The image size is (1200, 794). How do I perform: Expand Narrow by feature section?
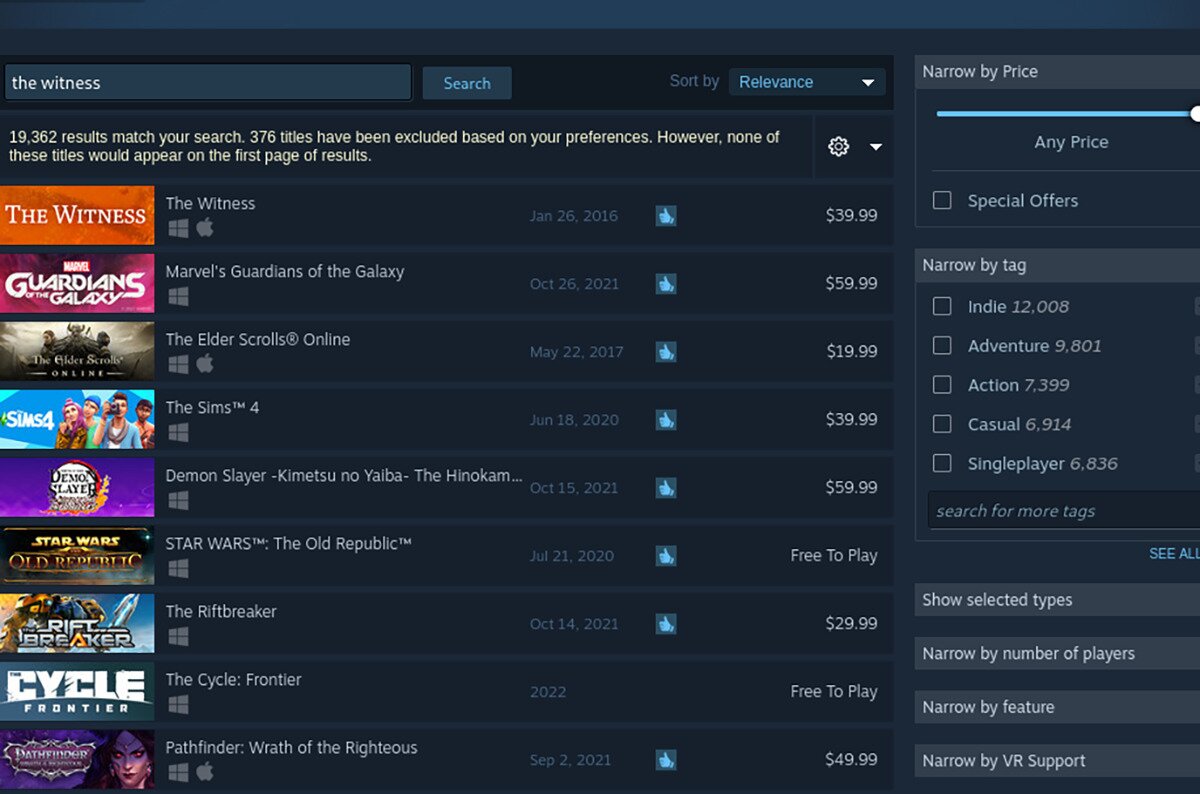1057,707
